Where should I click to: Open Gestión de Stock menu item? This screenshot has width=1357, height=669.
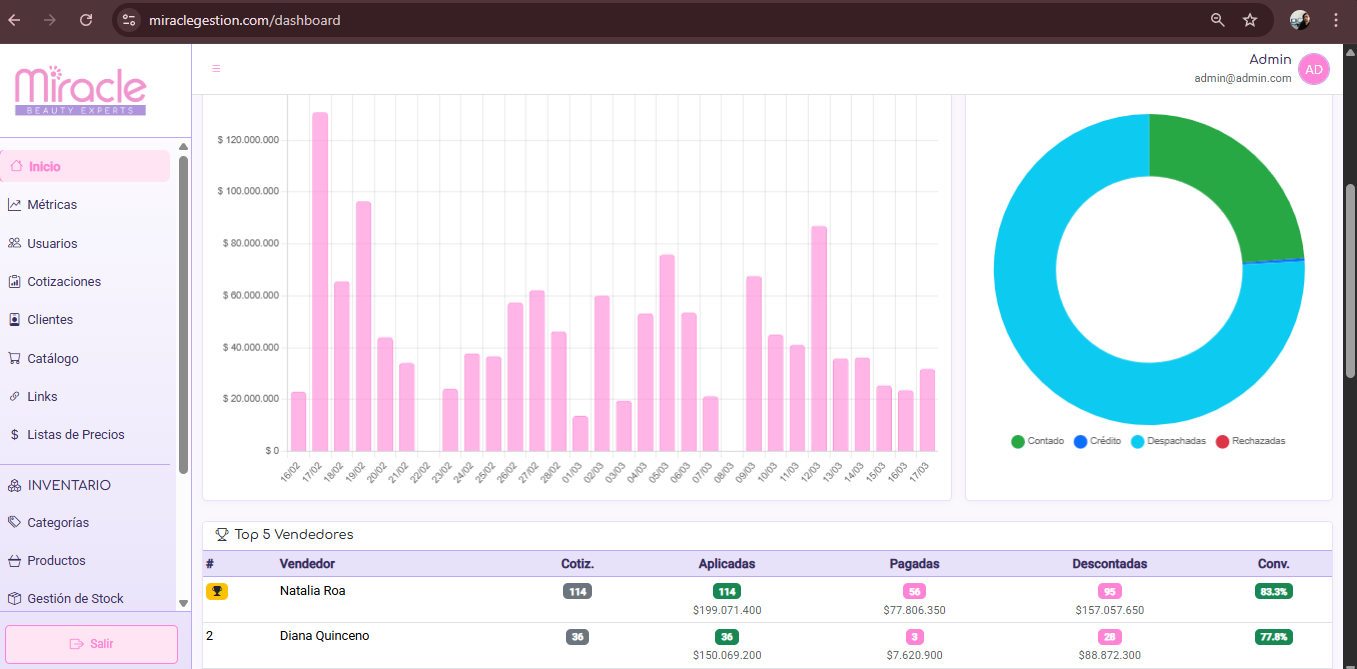[x=75, y=599]
